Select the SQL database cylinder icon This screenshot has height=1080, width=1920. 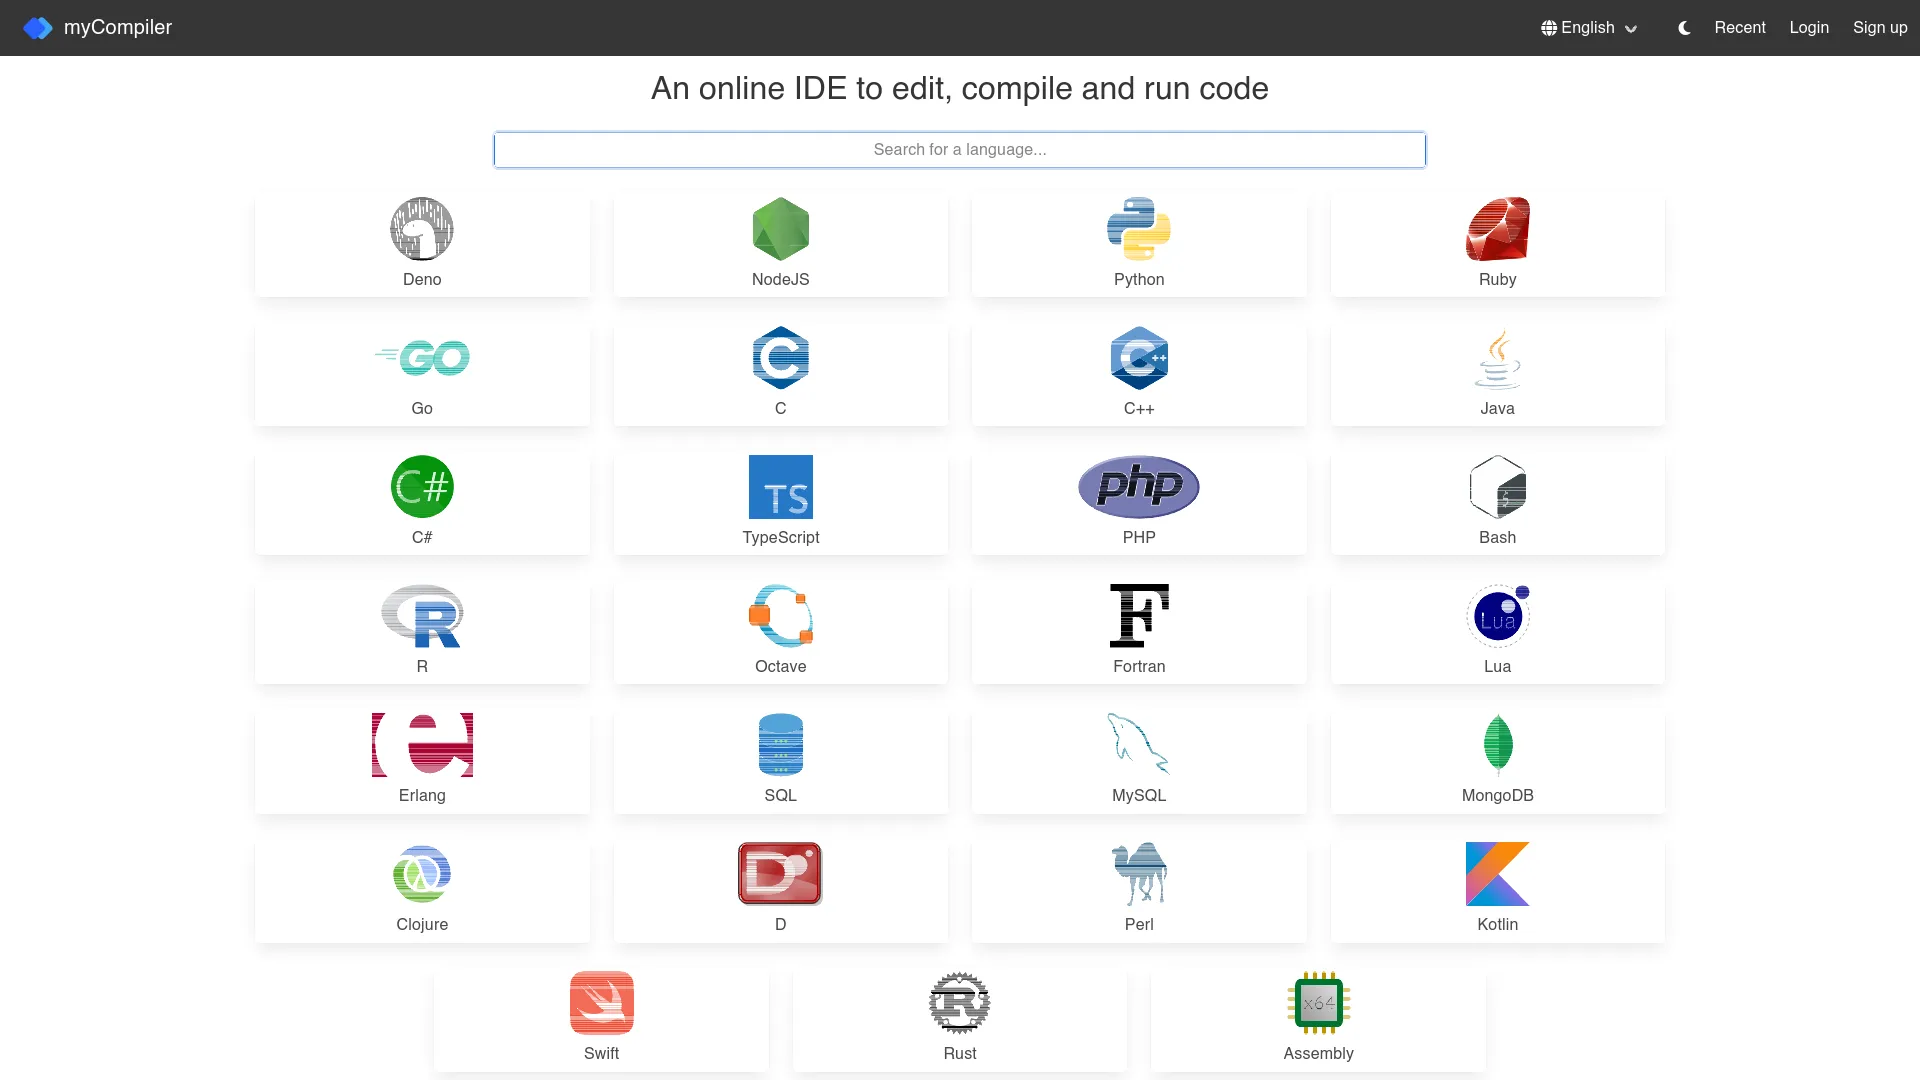pyautogui.click(x=781, y=745)
